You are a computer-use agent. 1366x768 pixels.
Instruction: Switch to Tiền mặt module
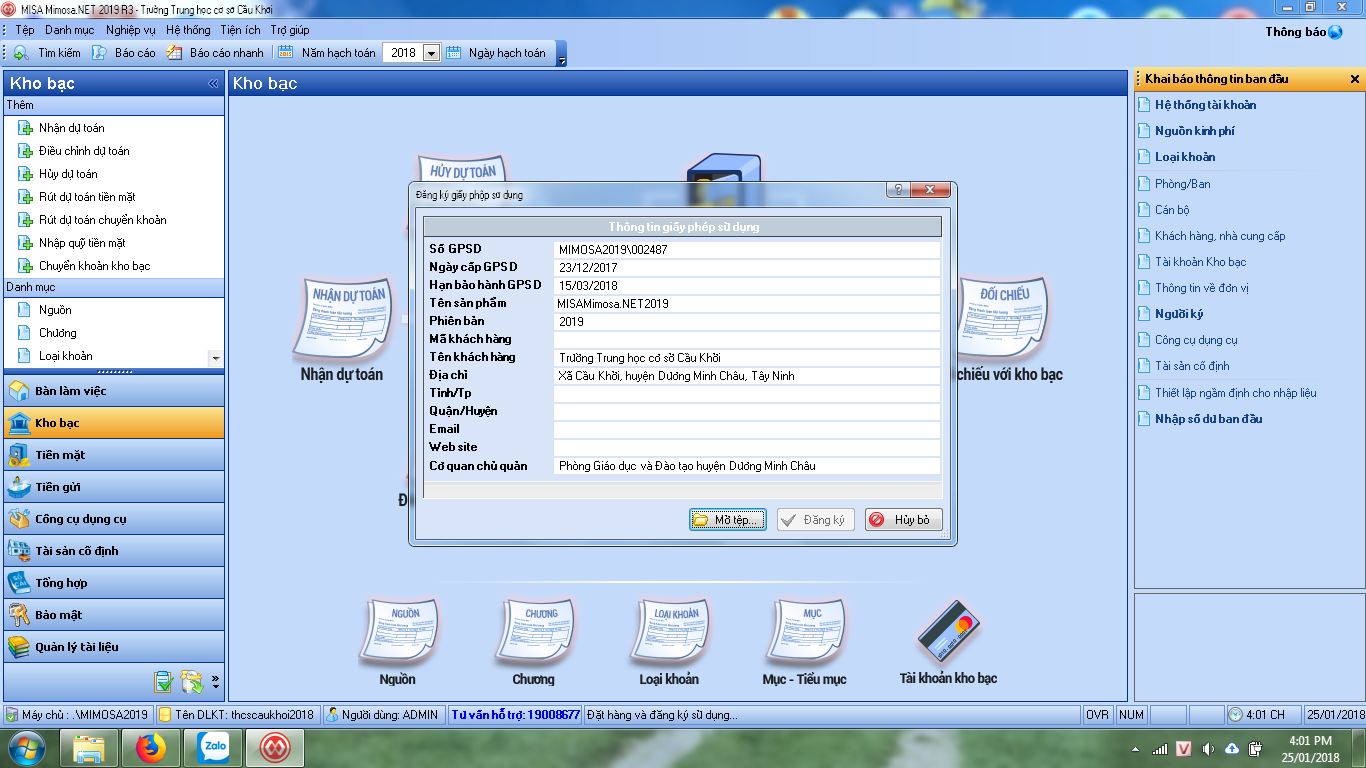pos(114,455)
